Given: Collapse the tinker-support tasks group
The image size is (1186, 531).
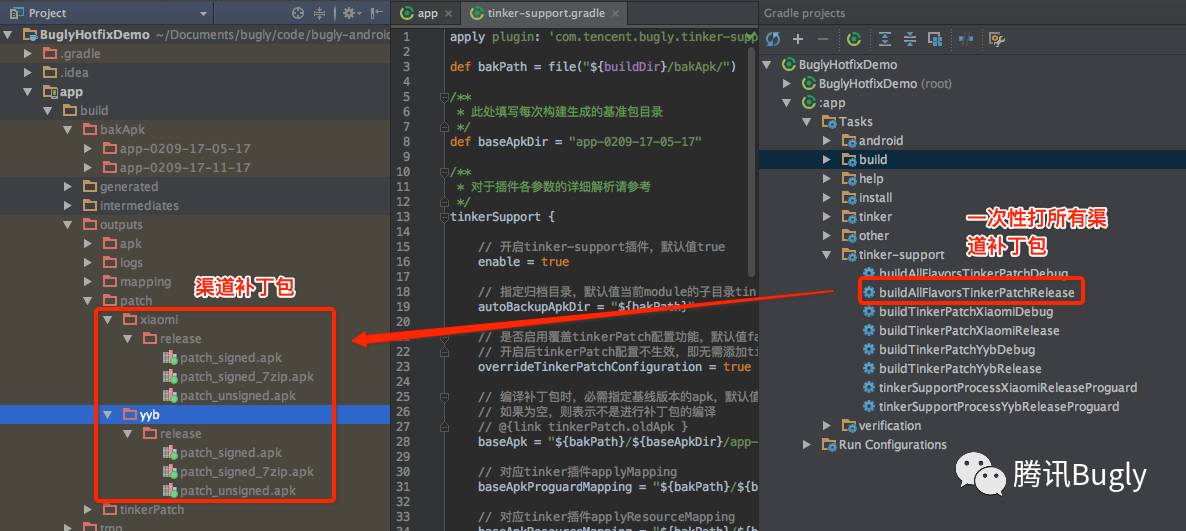Looking at the screenshot, I should pos(828,254).
